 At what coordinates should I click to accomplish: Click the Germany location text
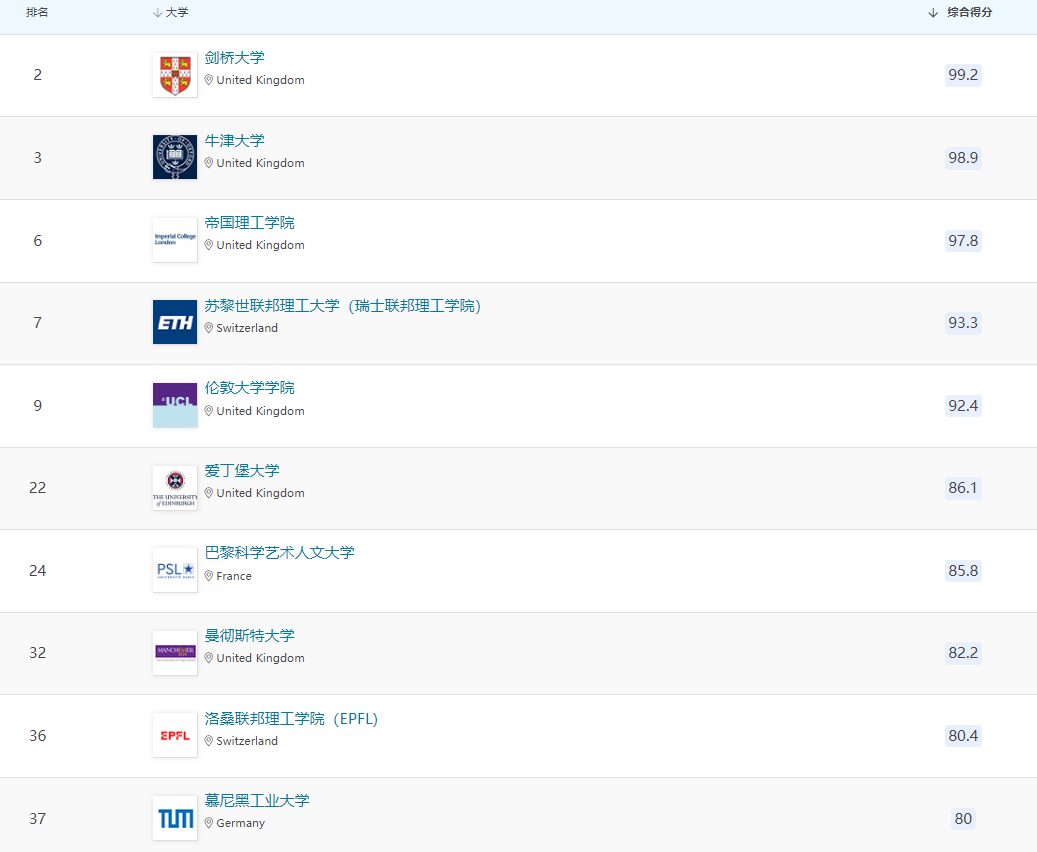(x=240, y=823)
